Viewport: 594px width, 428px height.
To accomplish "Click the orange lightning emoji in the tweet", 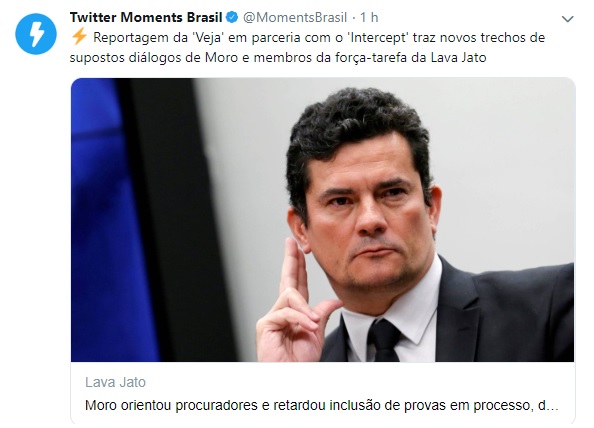I will 79,37.
